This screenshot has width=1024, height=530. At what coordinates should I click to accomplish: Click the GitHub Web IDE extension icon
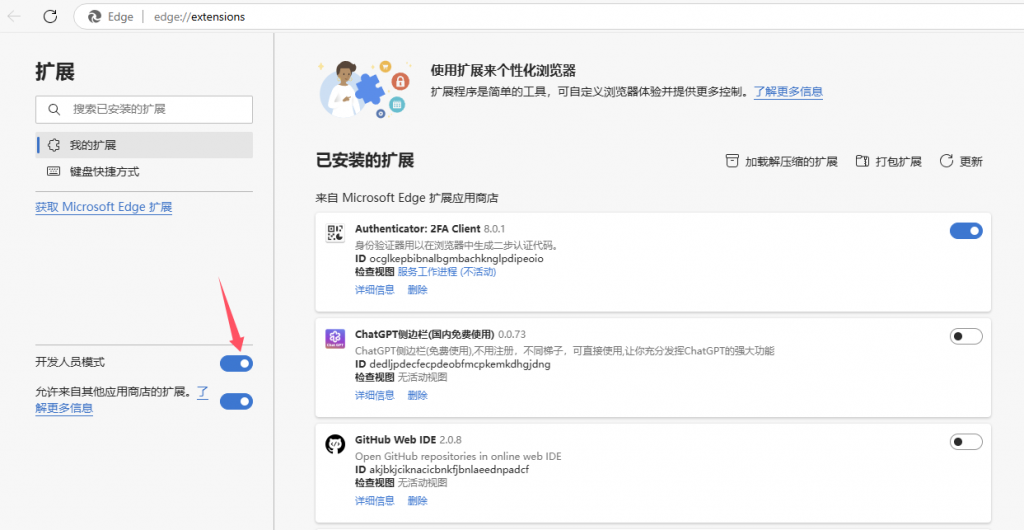[335, 444]
